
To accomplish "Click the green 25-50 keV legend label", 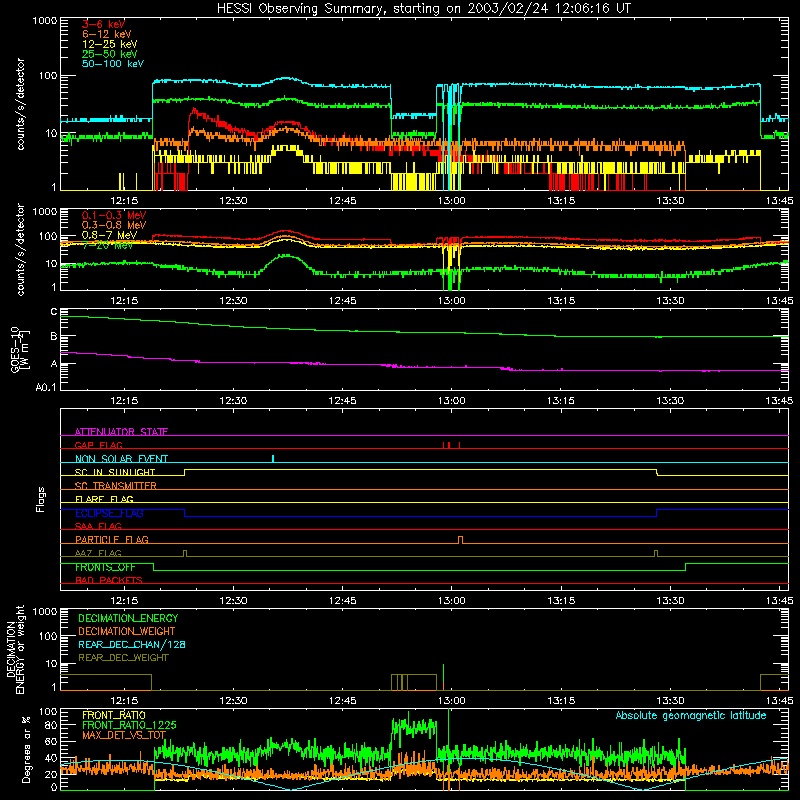I will (110, 54).
